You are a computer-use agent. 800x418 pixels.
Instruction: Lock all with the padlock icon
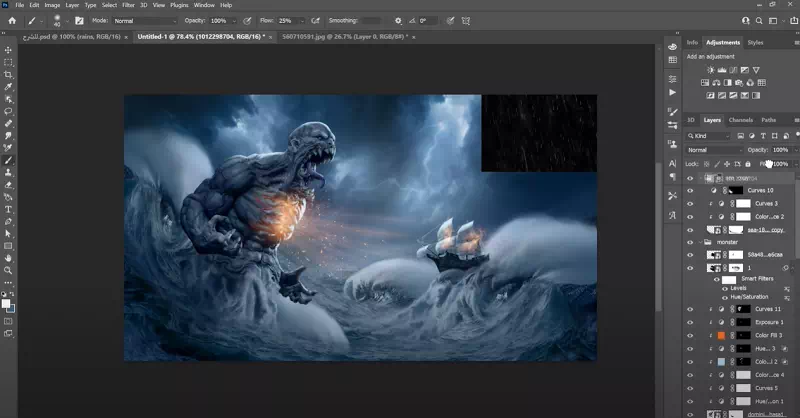[748, 164]
